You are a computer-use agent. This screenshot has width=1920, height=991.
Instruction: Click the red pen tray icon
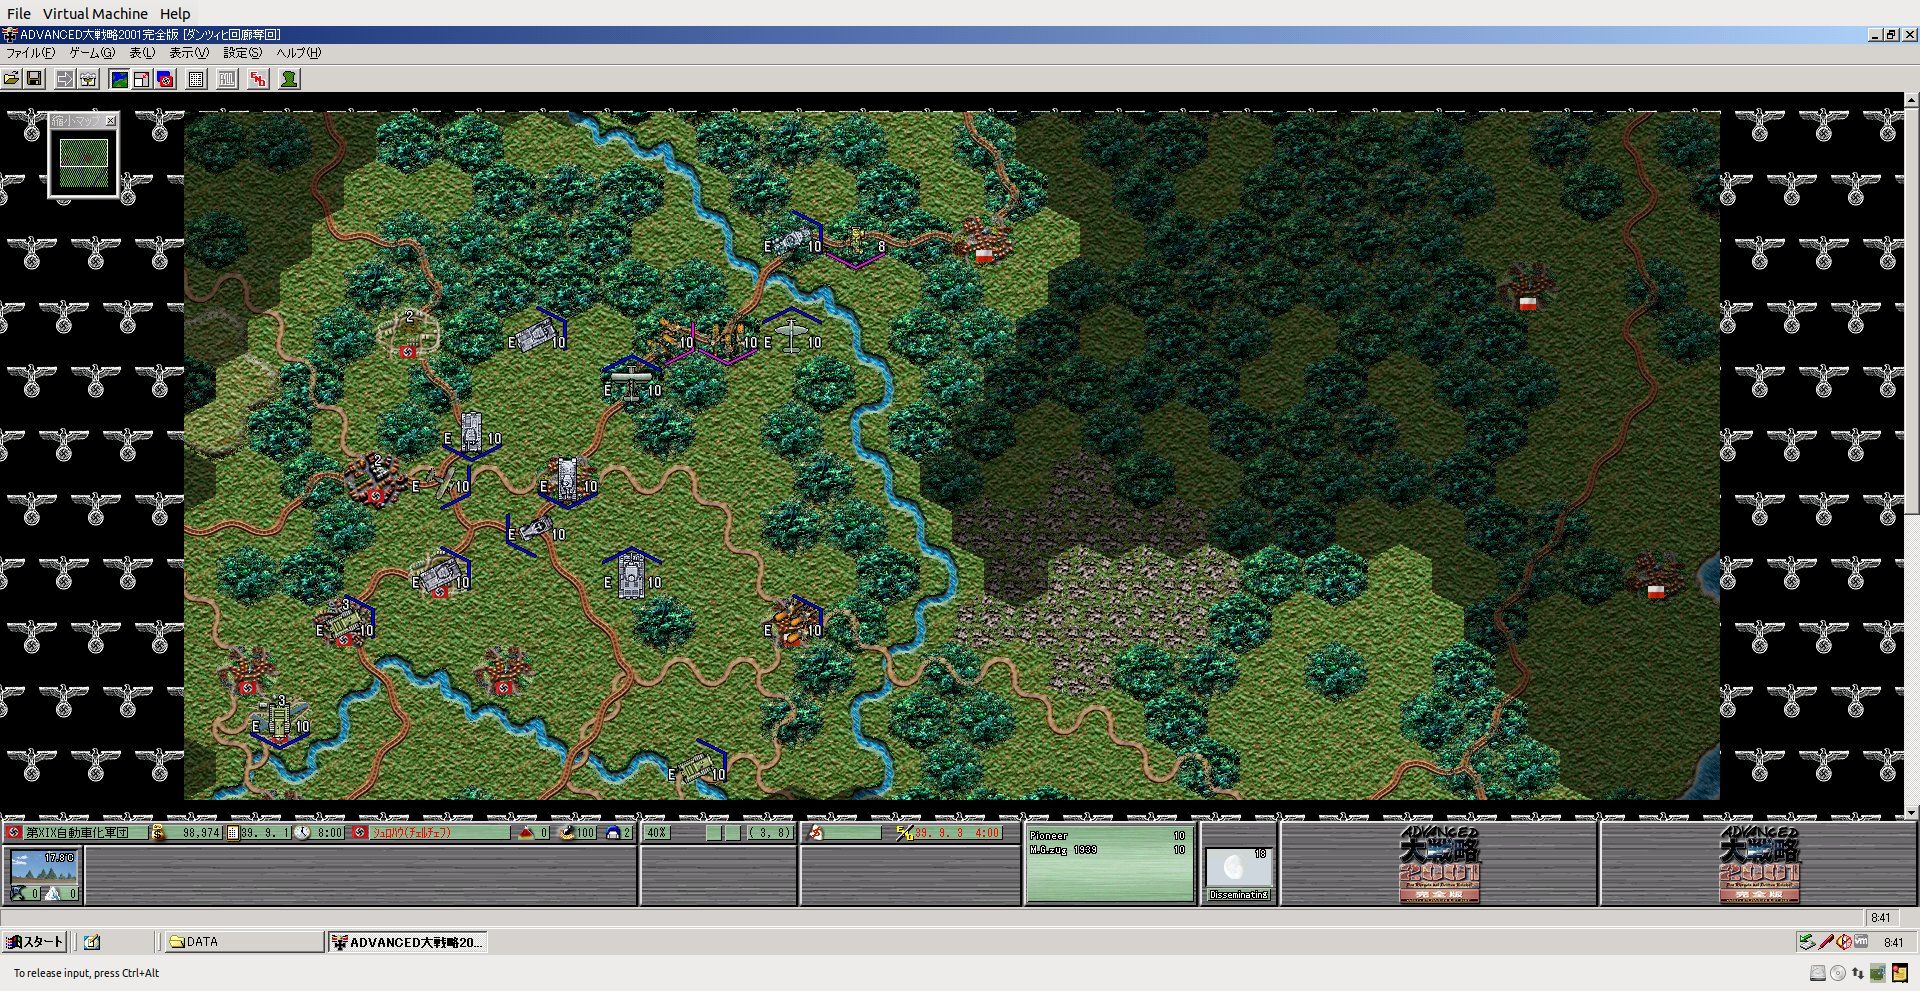click(x=1825, y=942)
